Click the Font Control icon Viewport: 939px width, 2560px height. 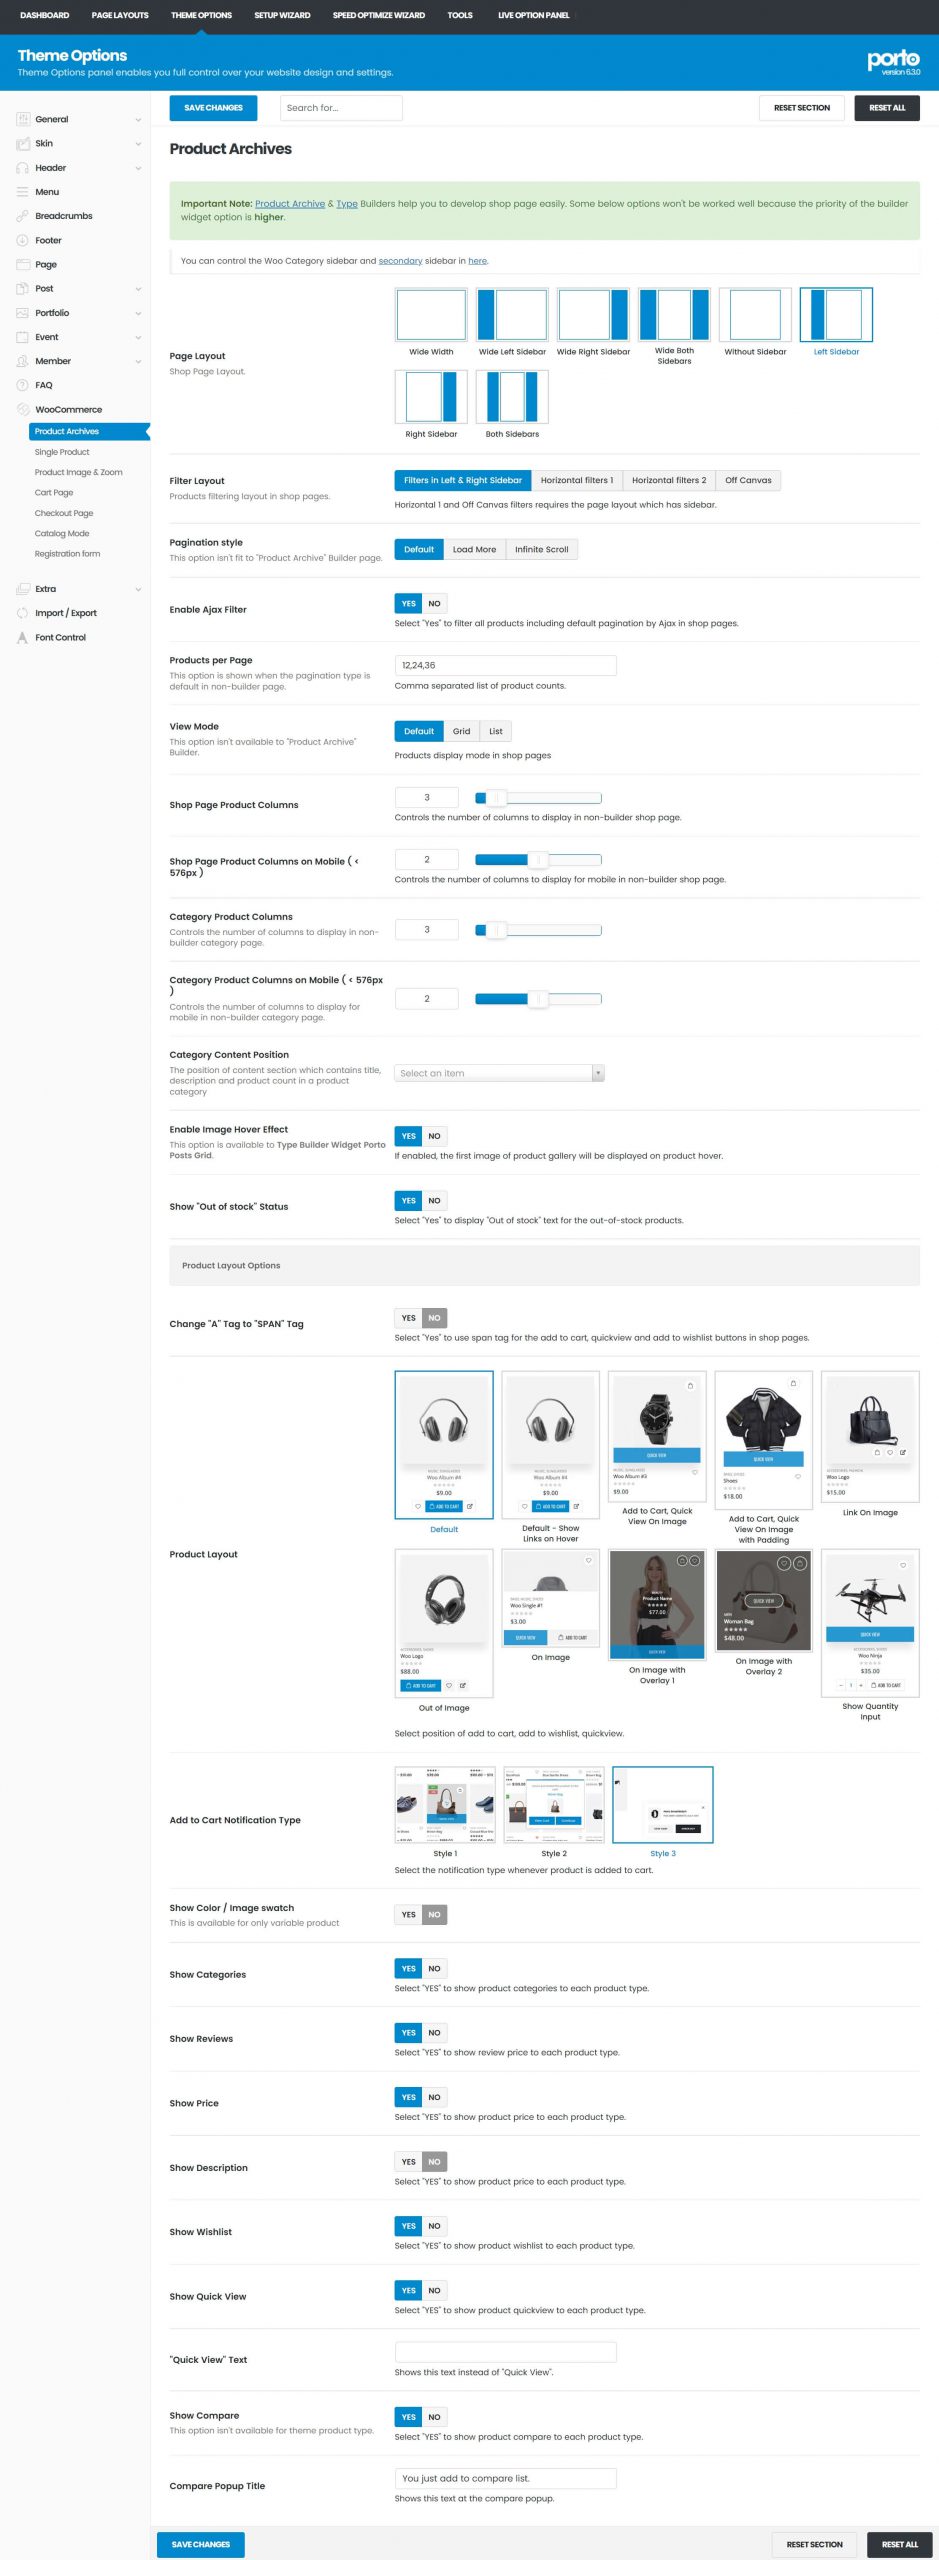tap(23, 638)
